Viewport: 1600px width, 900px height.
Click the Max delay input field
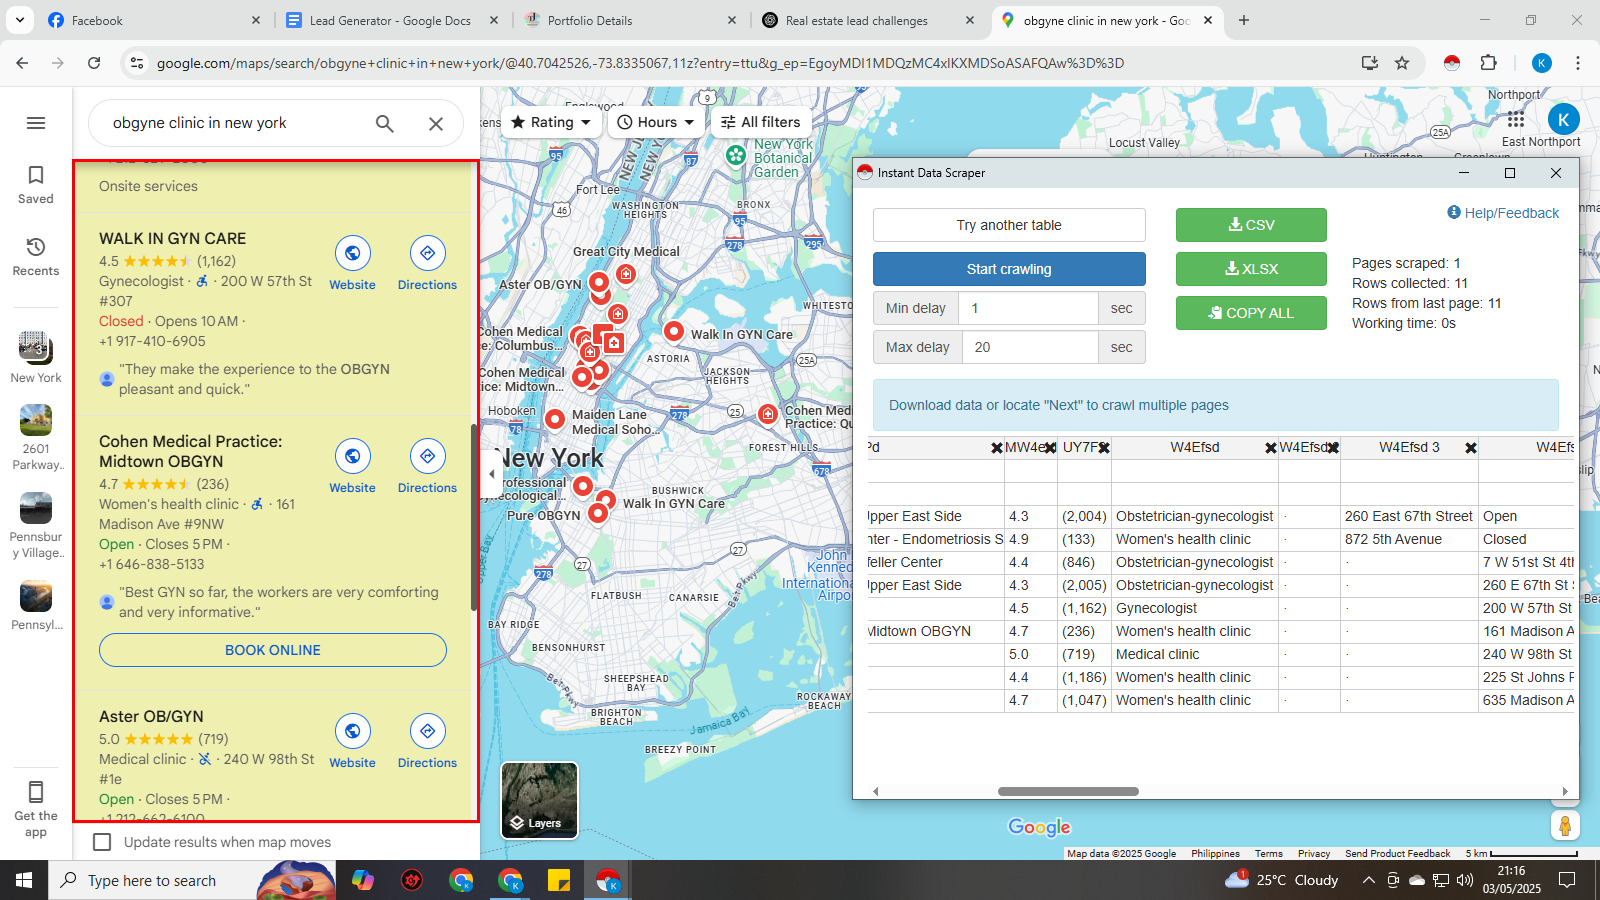click(x=1030, y=347)
